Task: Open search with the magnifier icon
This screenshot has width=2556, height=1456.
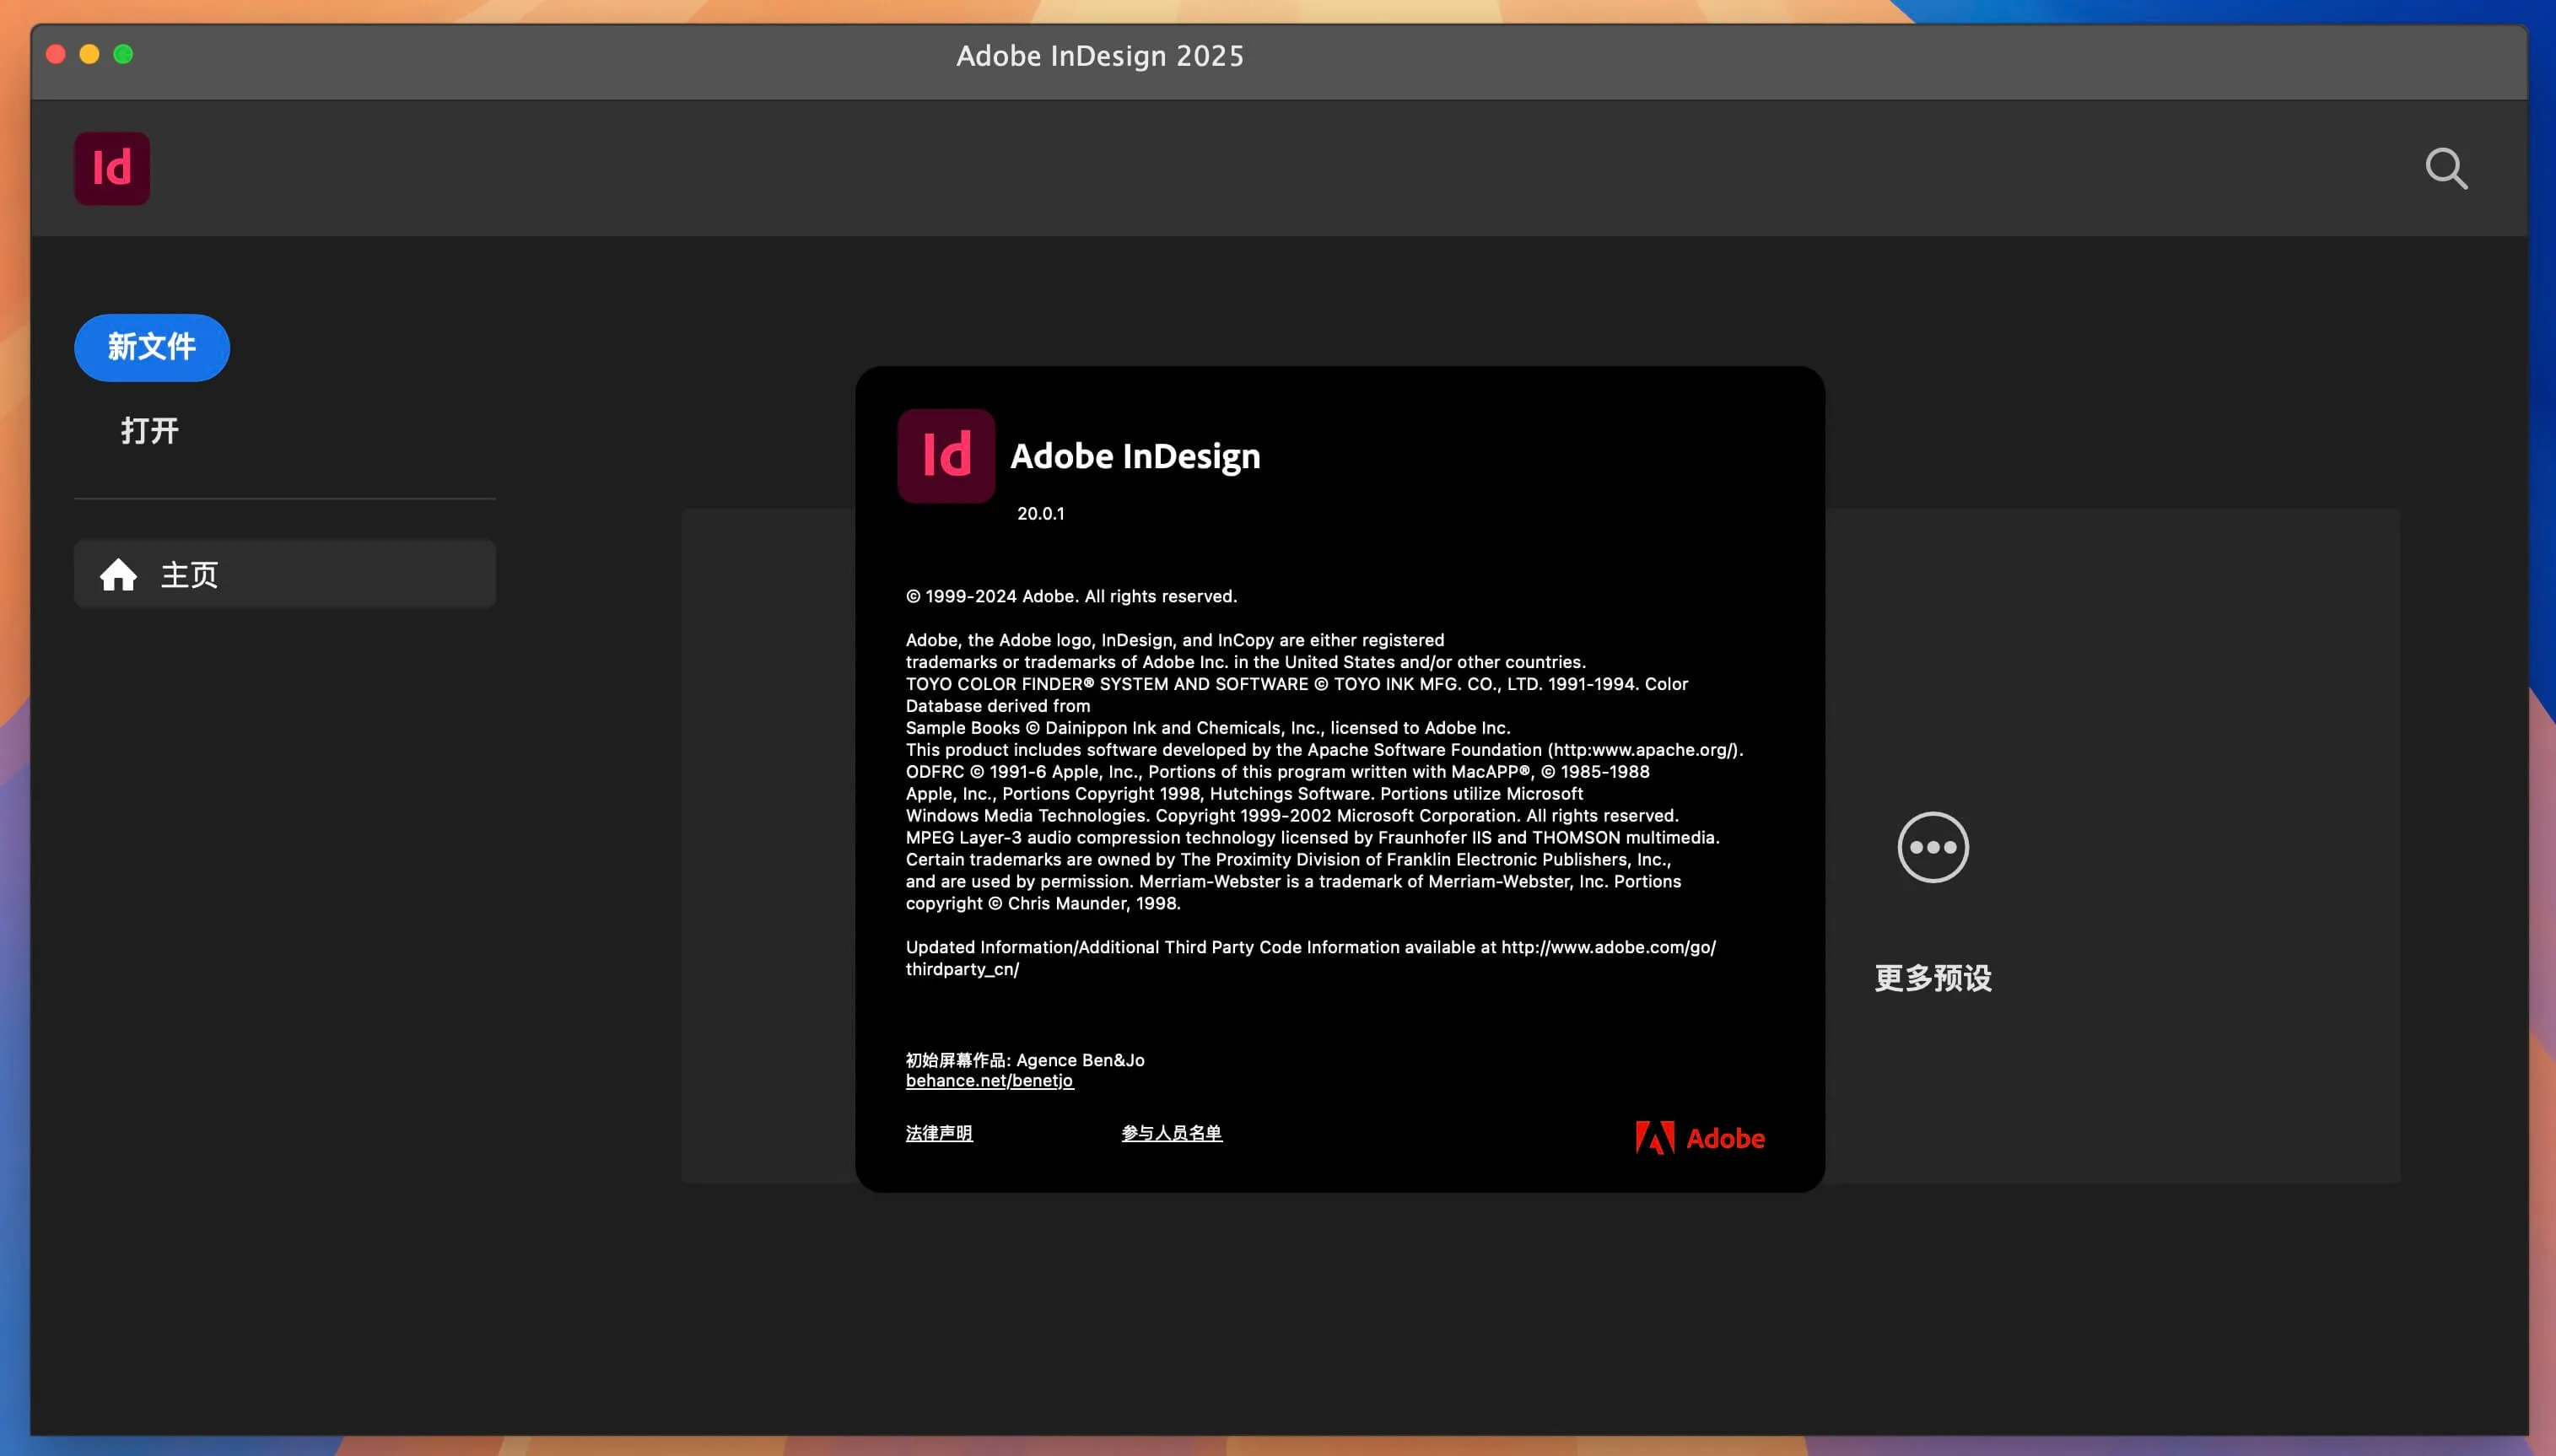Action: point(2446,168)
